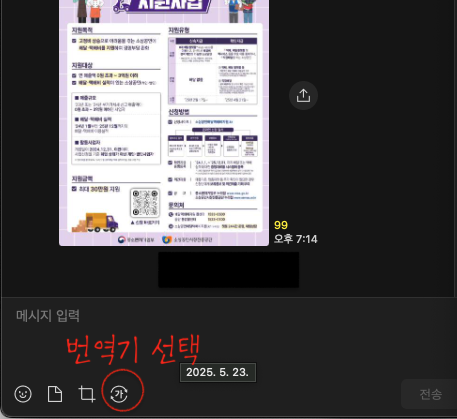The image size is (457, 419).
Task: Select the translator icon
Action: 119,394
